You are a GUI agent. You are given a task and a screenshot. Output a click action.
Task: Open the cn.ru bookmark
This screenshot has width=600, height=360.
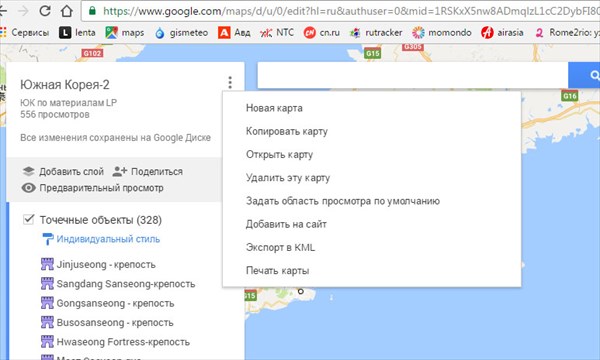(321, 33)
